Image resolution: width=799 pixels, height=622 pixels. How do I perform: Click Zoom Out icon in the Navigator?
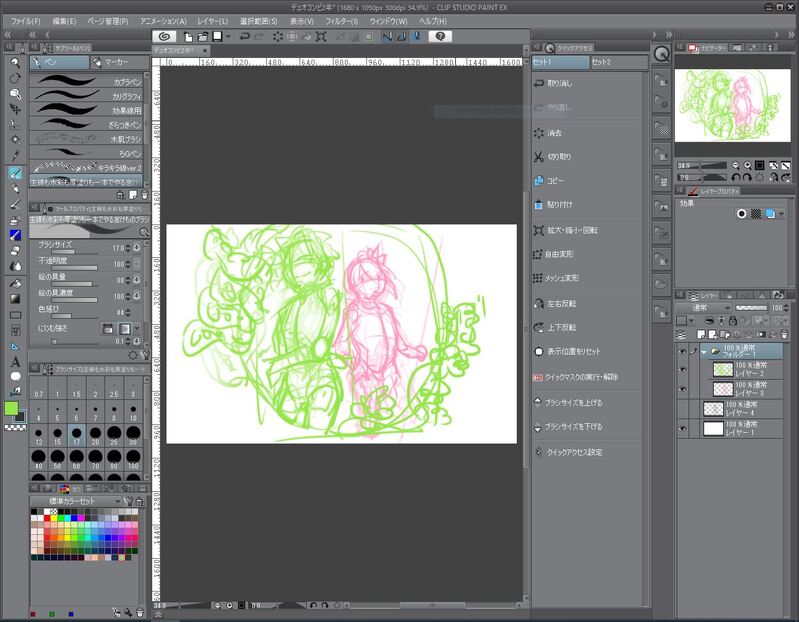point(735,165)
